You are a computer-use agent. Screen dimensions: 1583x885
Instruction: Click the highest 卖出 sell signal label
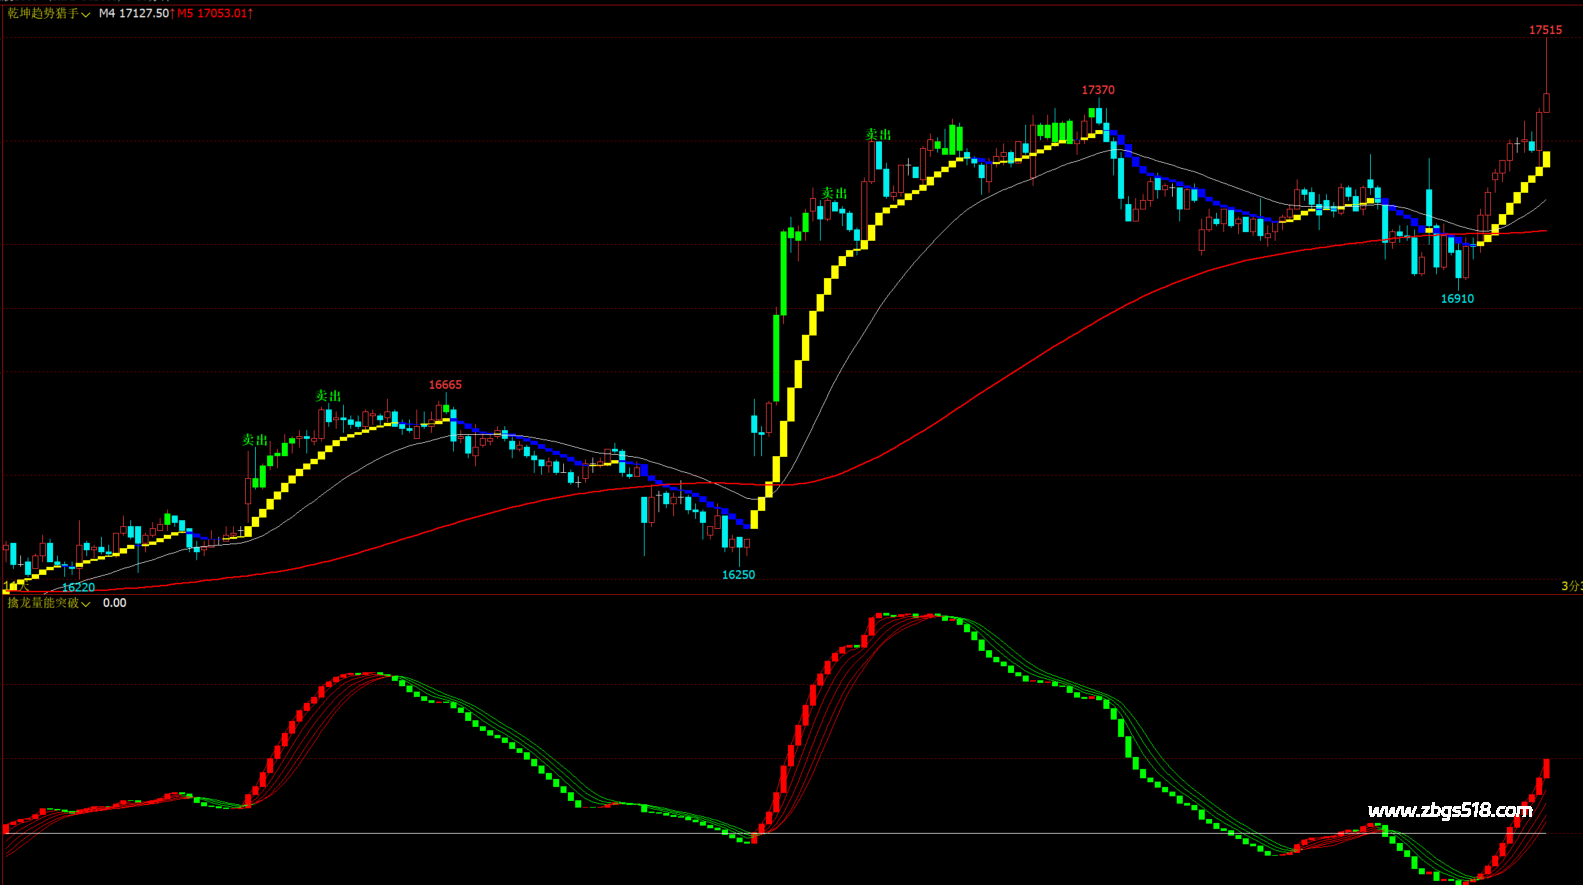coord(878,134)
